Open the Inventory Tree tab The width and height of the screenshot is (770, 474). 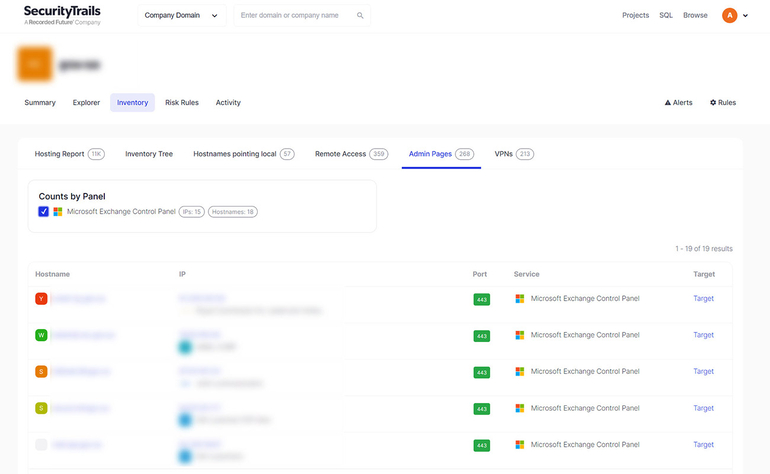click(x=149, y=154)
